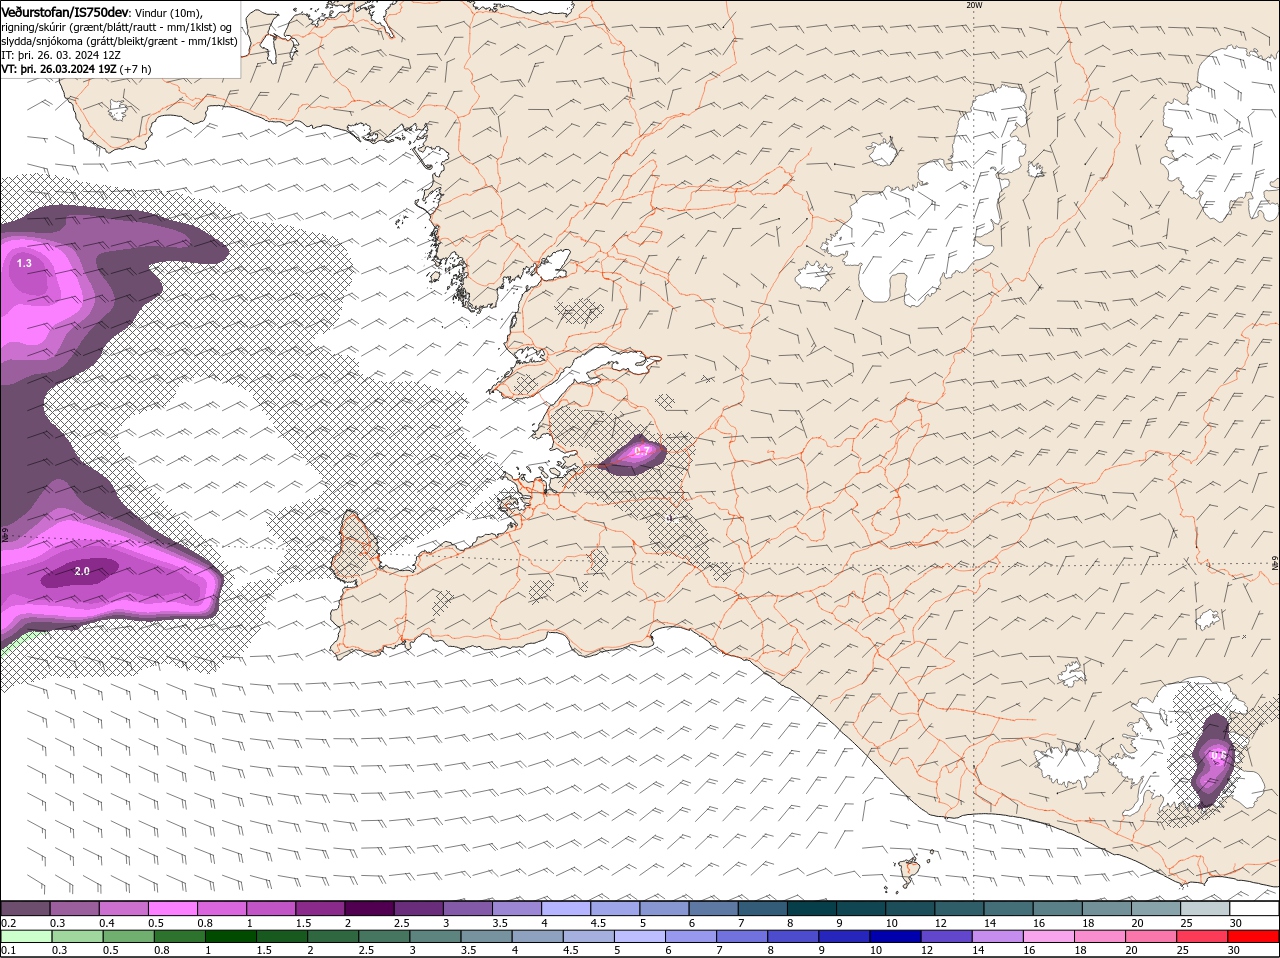Click the 0.2 label on the snow scale
Viewport: 1280px width, 958px height.
point(8,922)
